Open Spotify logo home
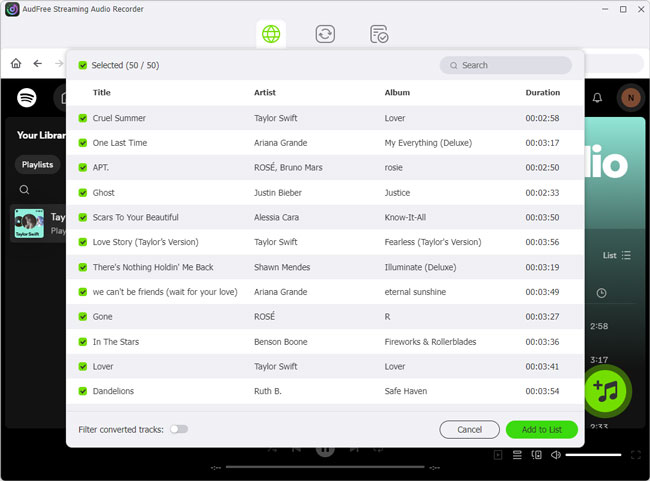The width and height of the screenshot is (650, 481). (x=27, y=98)
